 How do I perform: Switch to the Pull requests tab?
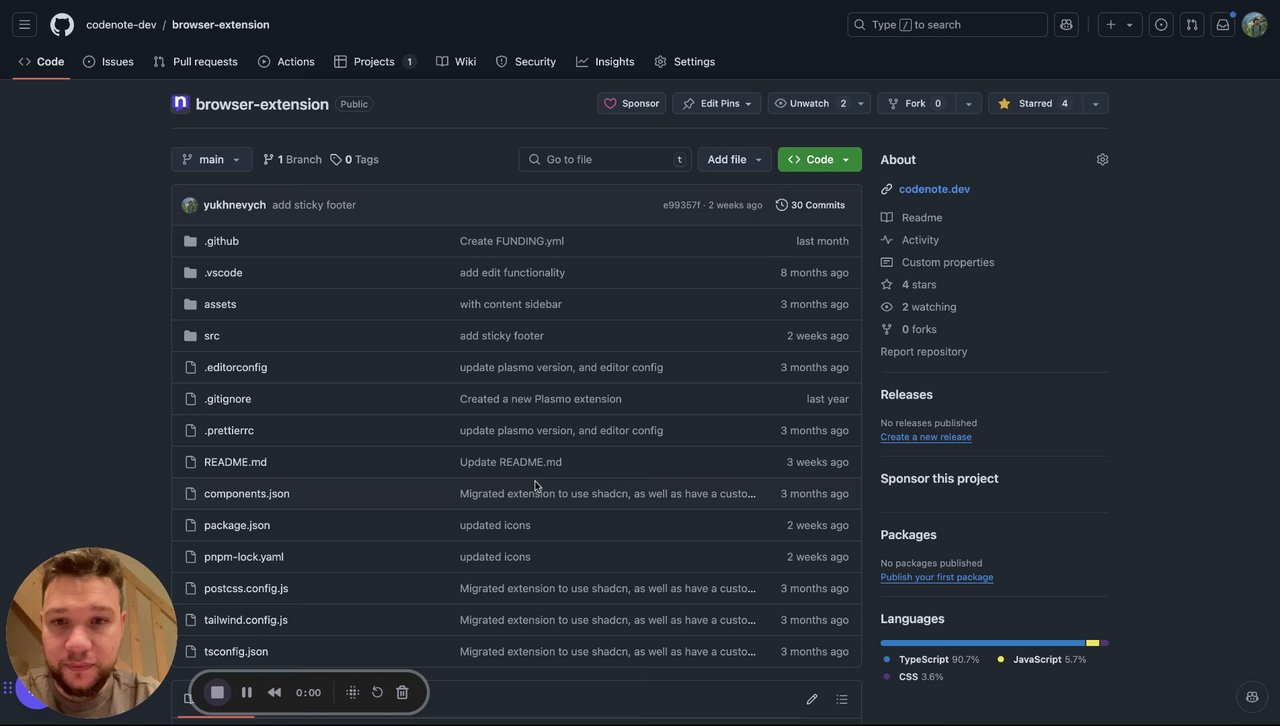click(195, 62)
